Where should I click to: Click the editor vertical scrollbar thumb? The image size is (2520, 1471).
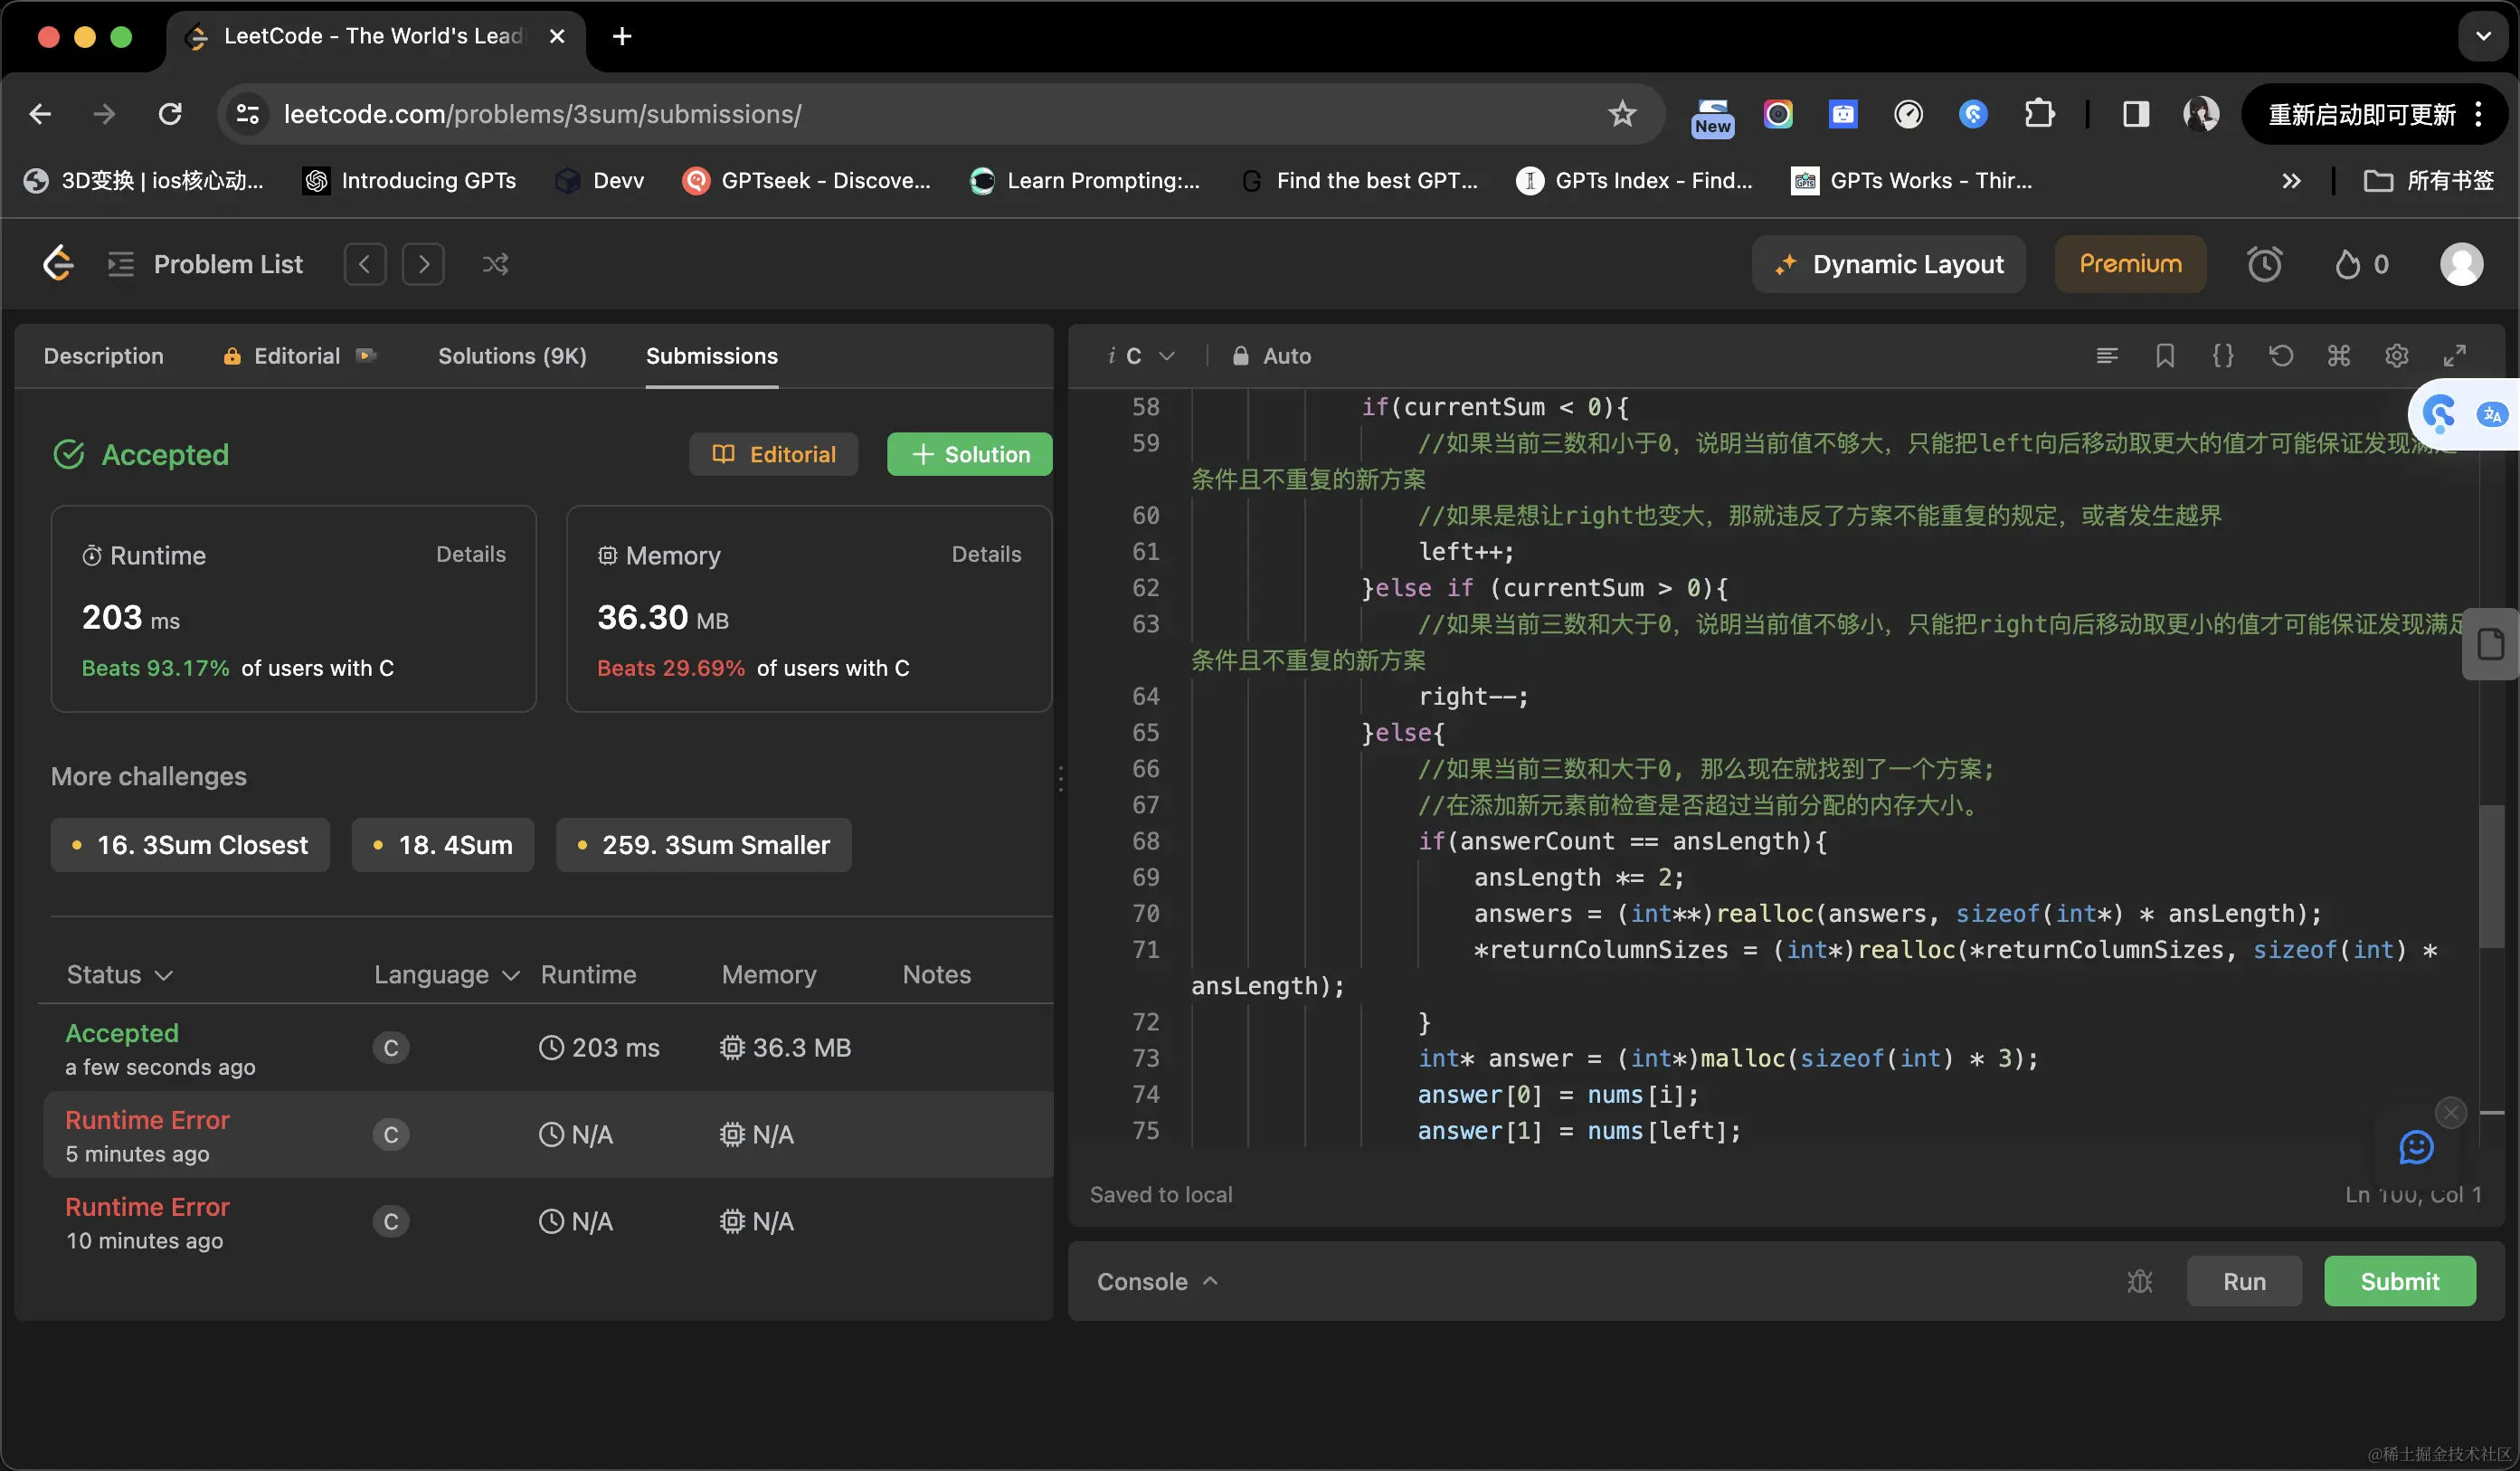click(x=2490, y=875)
